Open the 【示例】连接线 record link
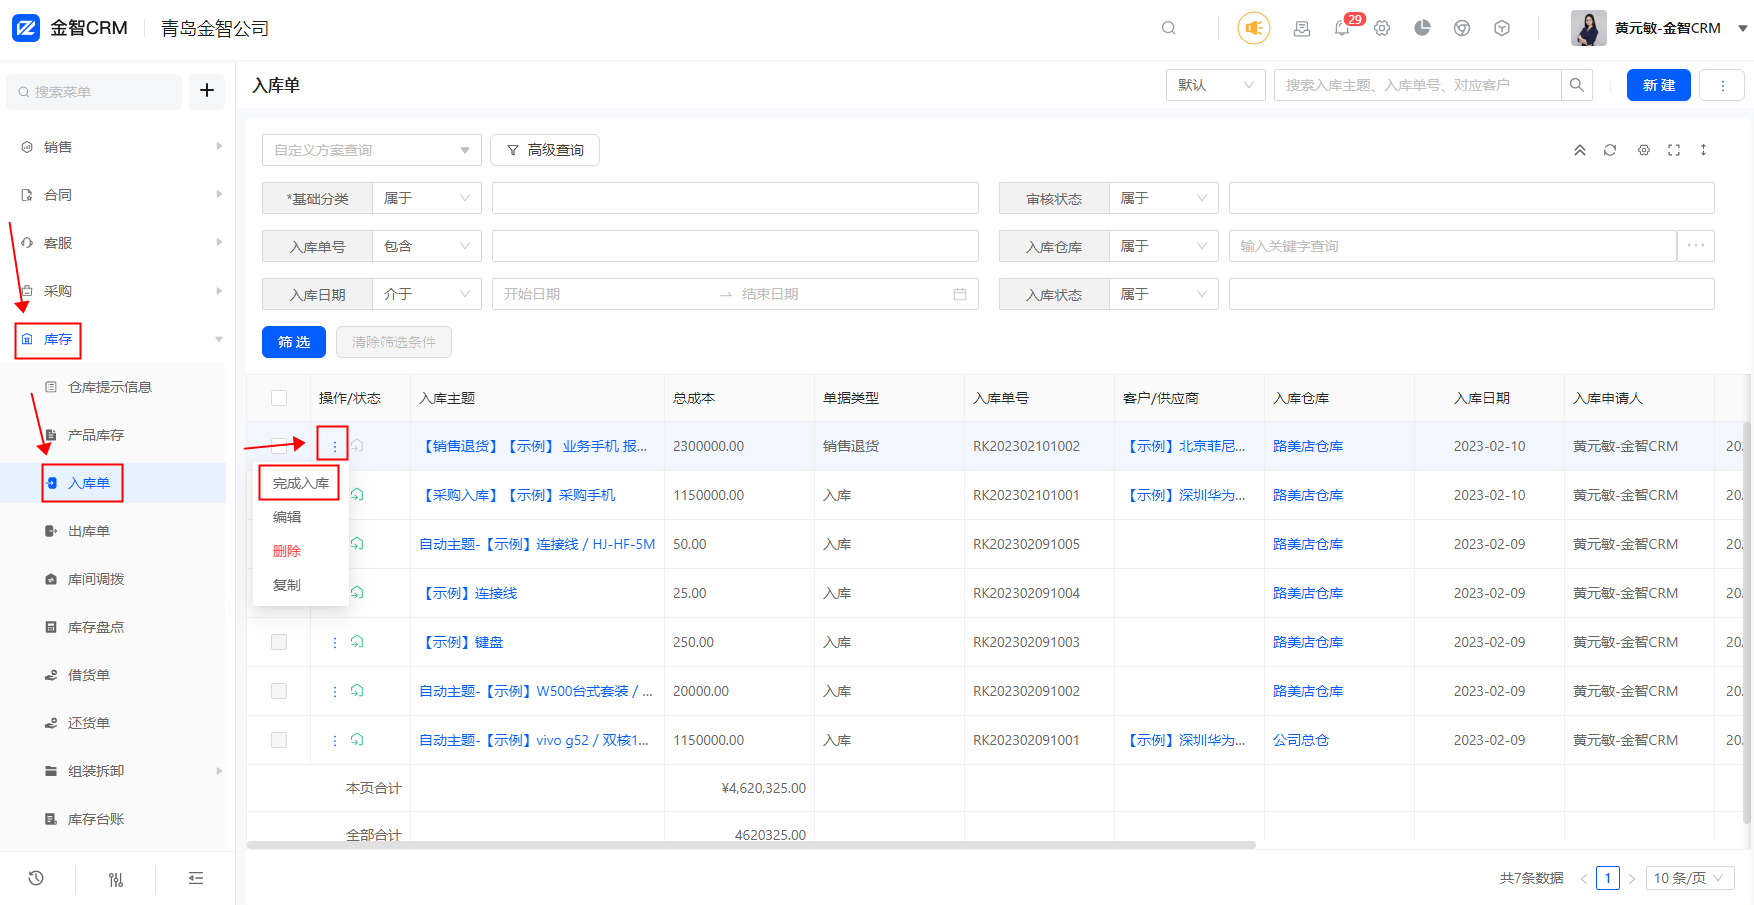The height and width of the screenshot is (905, 1754). pos(469,593)
